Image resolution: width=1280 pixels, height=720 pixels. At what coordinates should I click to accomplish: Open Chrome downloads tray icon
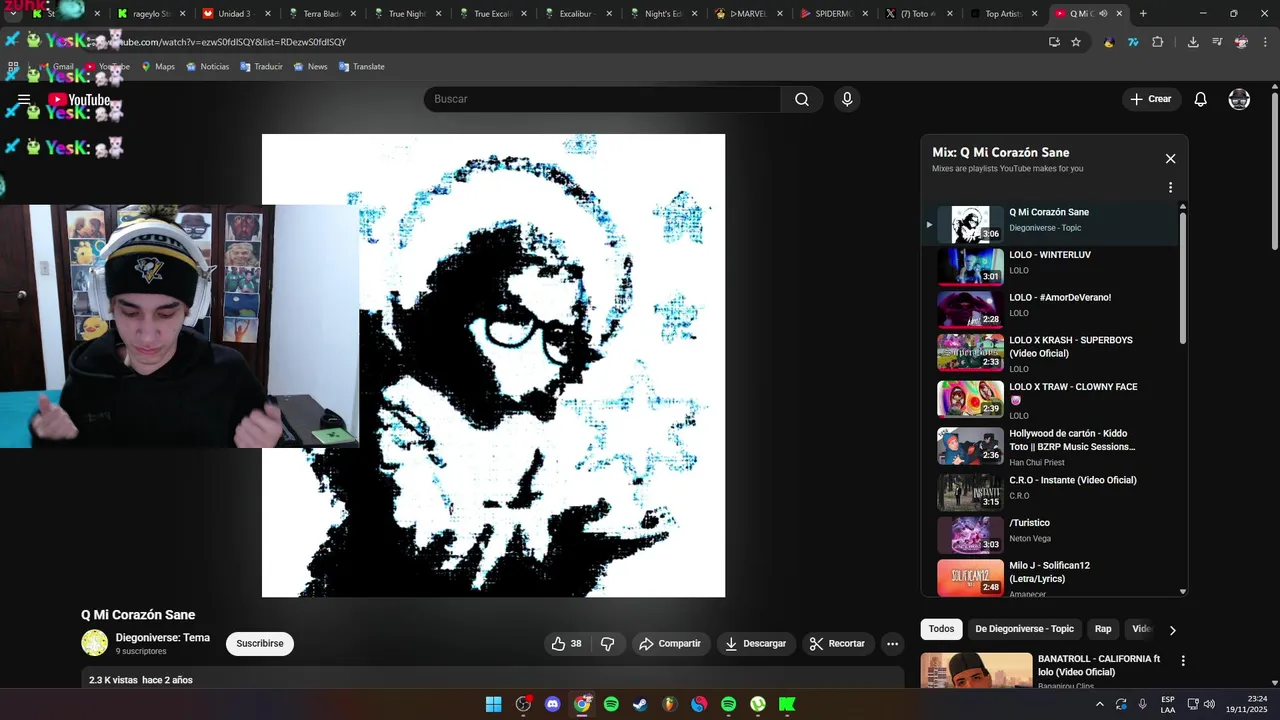1193,42
